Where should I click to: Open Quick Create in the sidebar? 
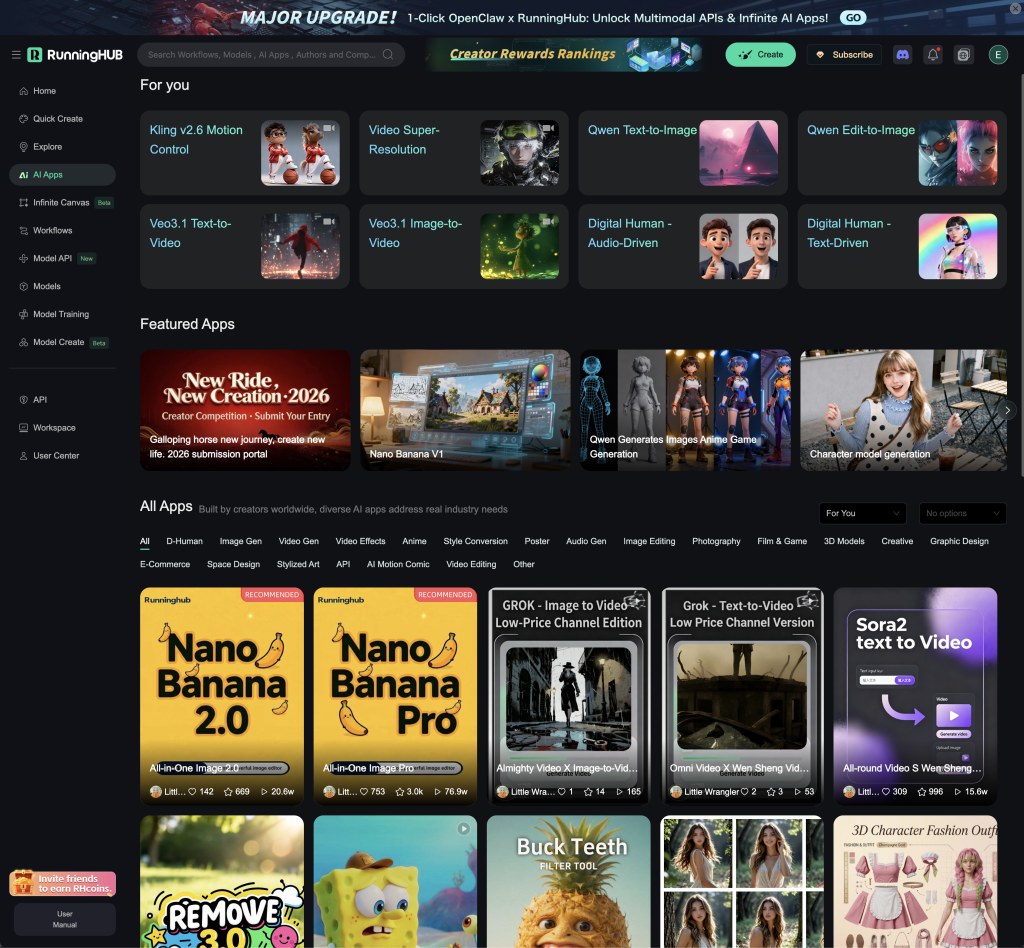62,119
